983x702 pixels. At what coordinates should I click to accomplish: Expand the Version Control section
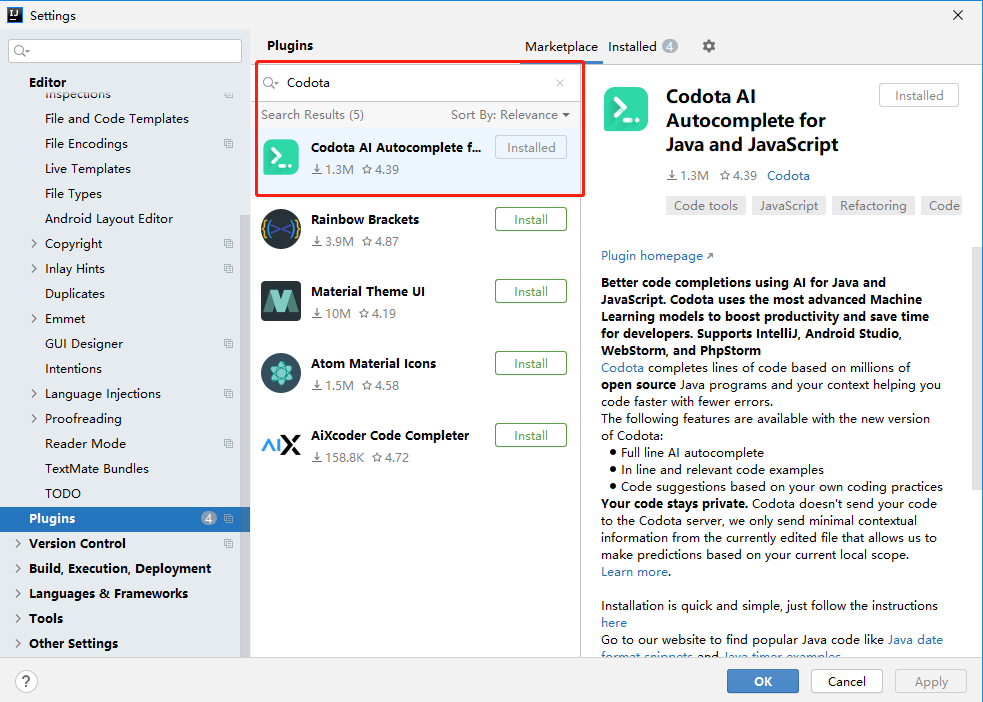(x=18, y=543)
